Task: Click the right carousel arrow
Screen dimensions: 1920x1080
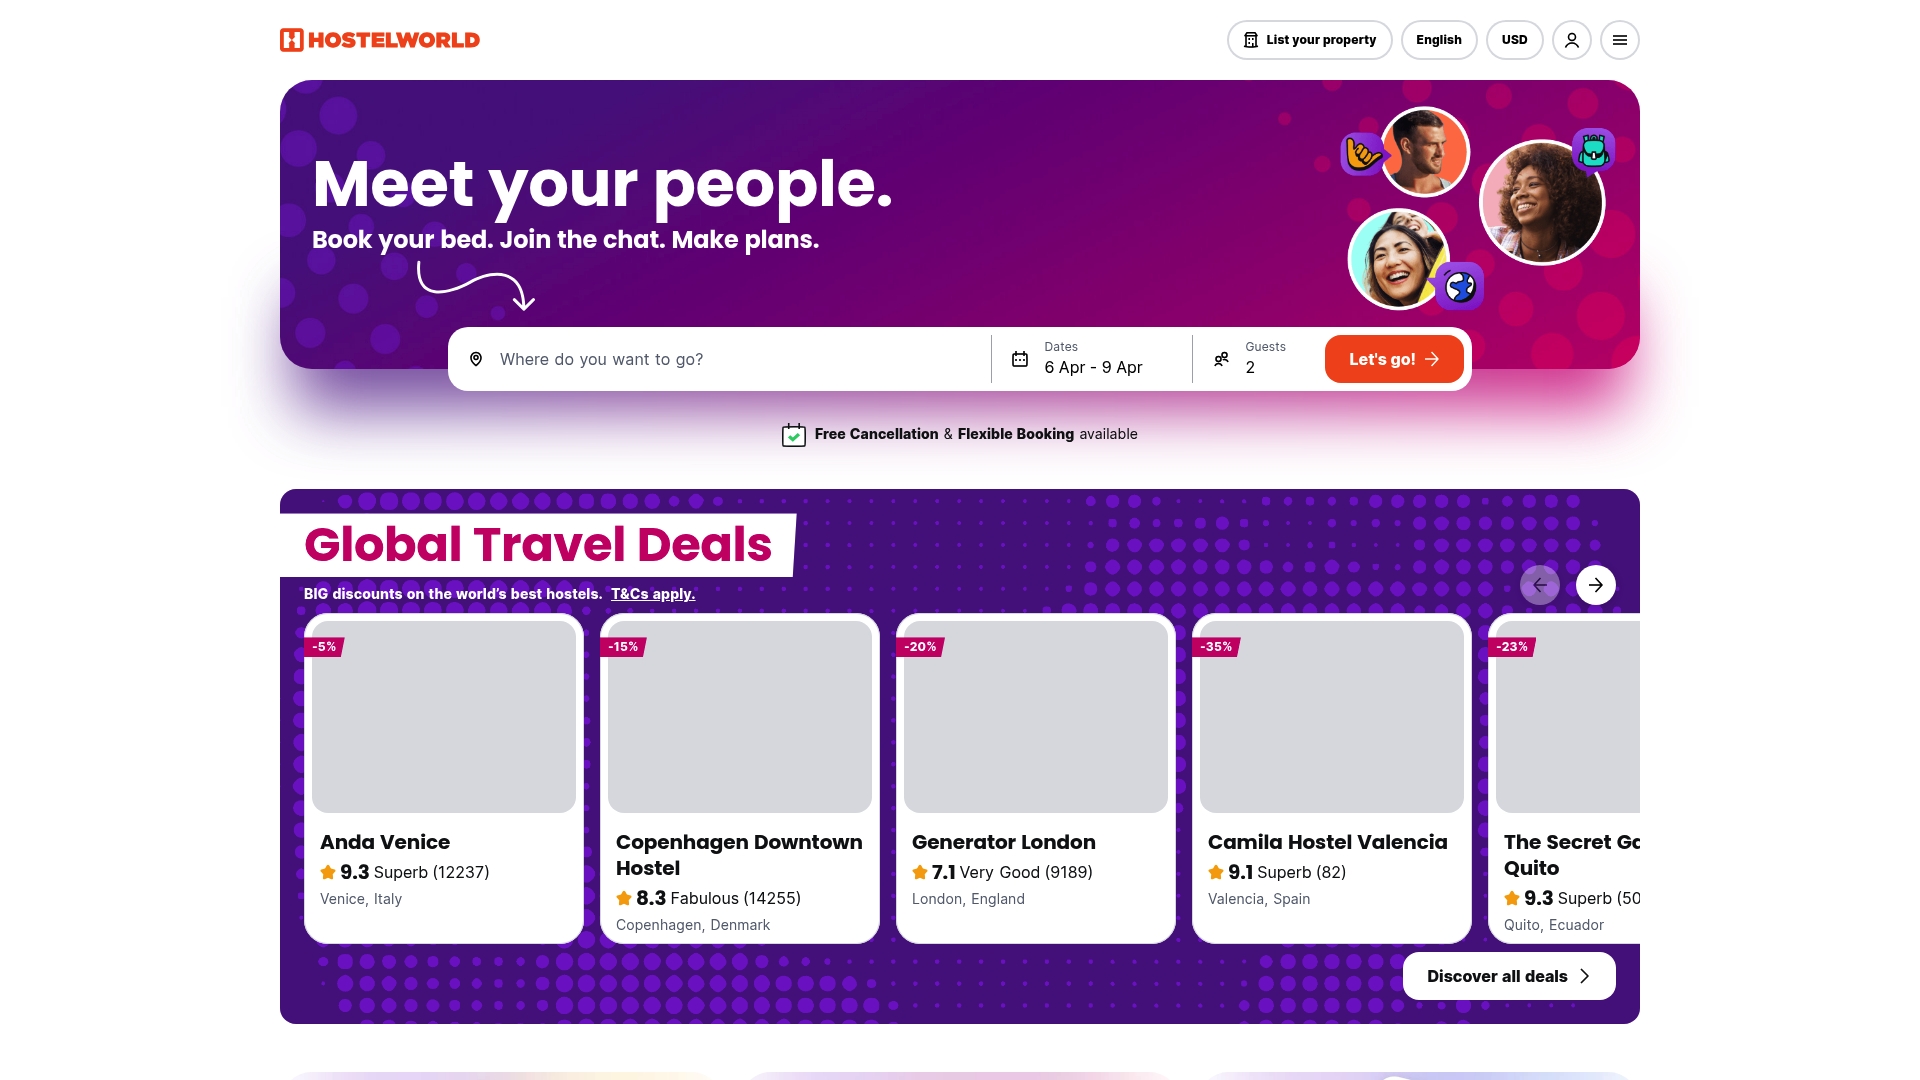Action: [1595, 584]
